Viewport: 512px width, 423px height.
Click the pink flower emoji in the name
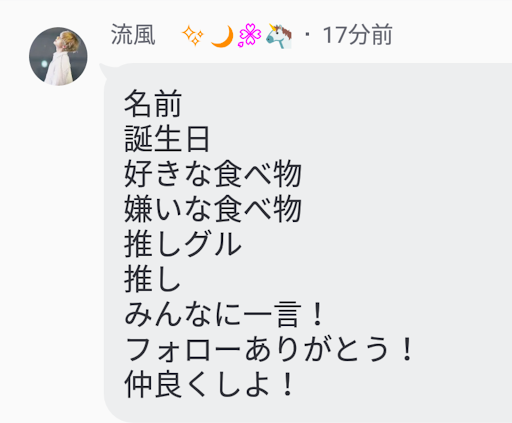click(249, 35)
